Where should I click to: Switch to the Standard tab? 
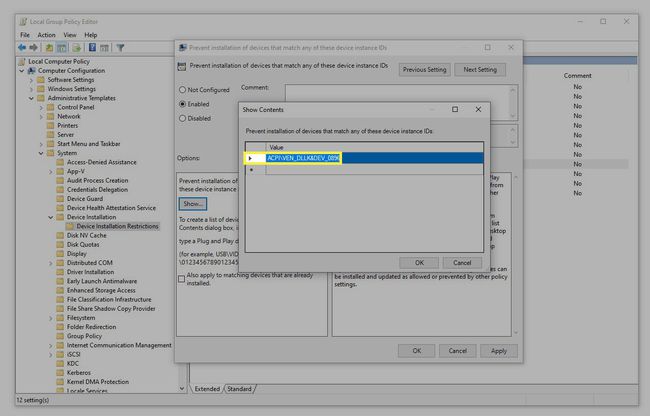pyautogui.click(x=239, y=389)
